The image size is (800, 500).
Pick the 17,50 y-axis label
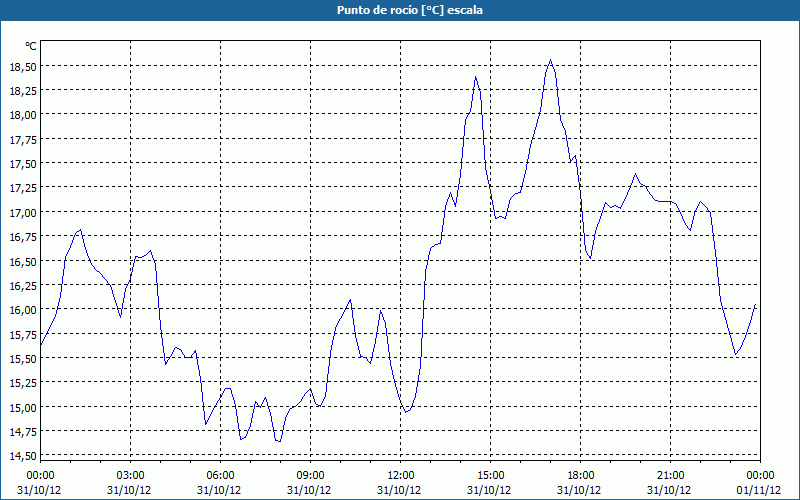coord(23,164)
